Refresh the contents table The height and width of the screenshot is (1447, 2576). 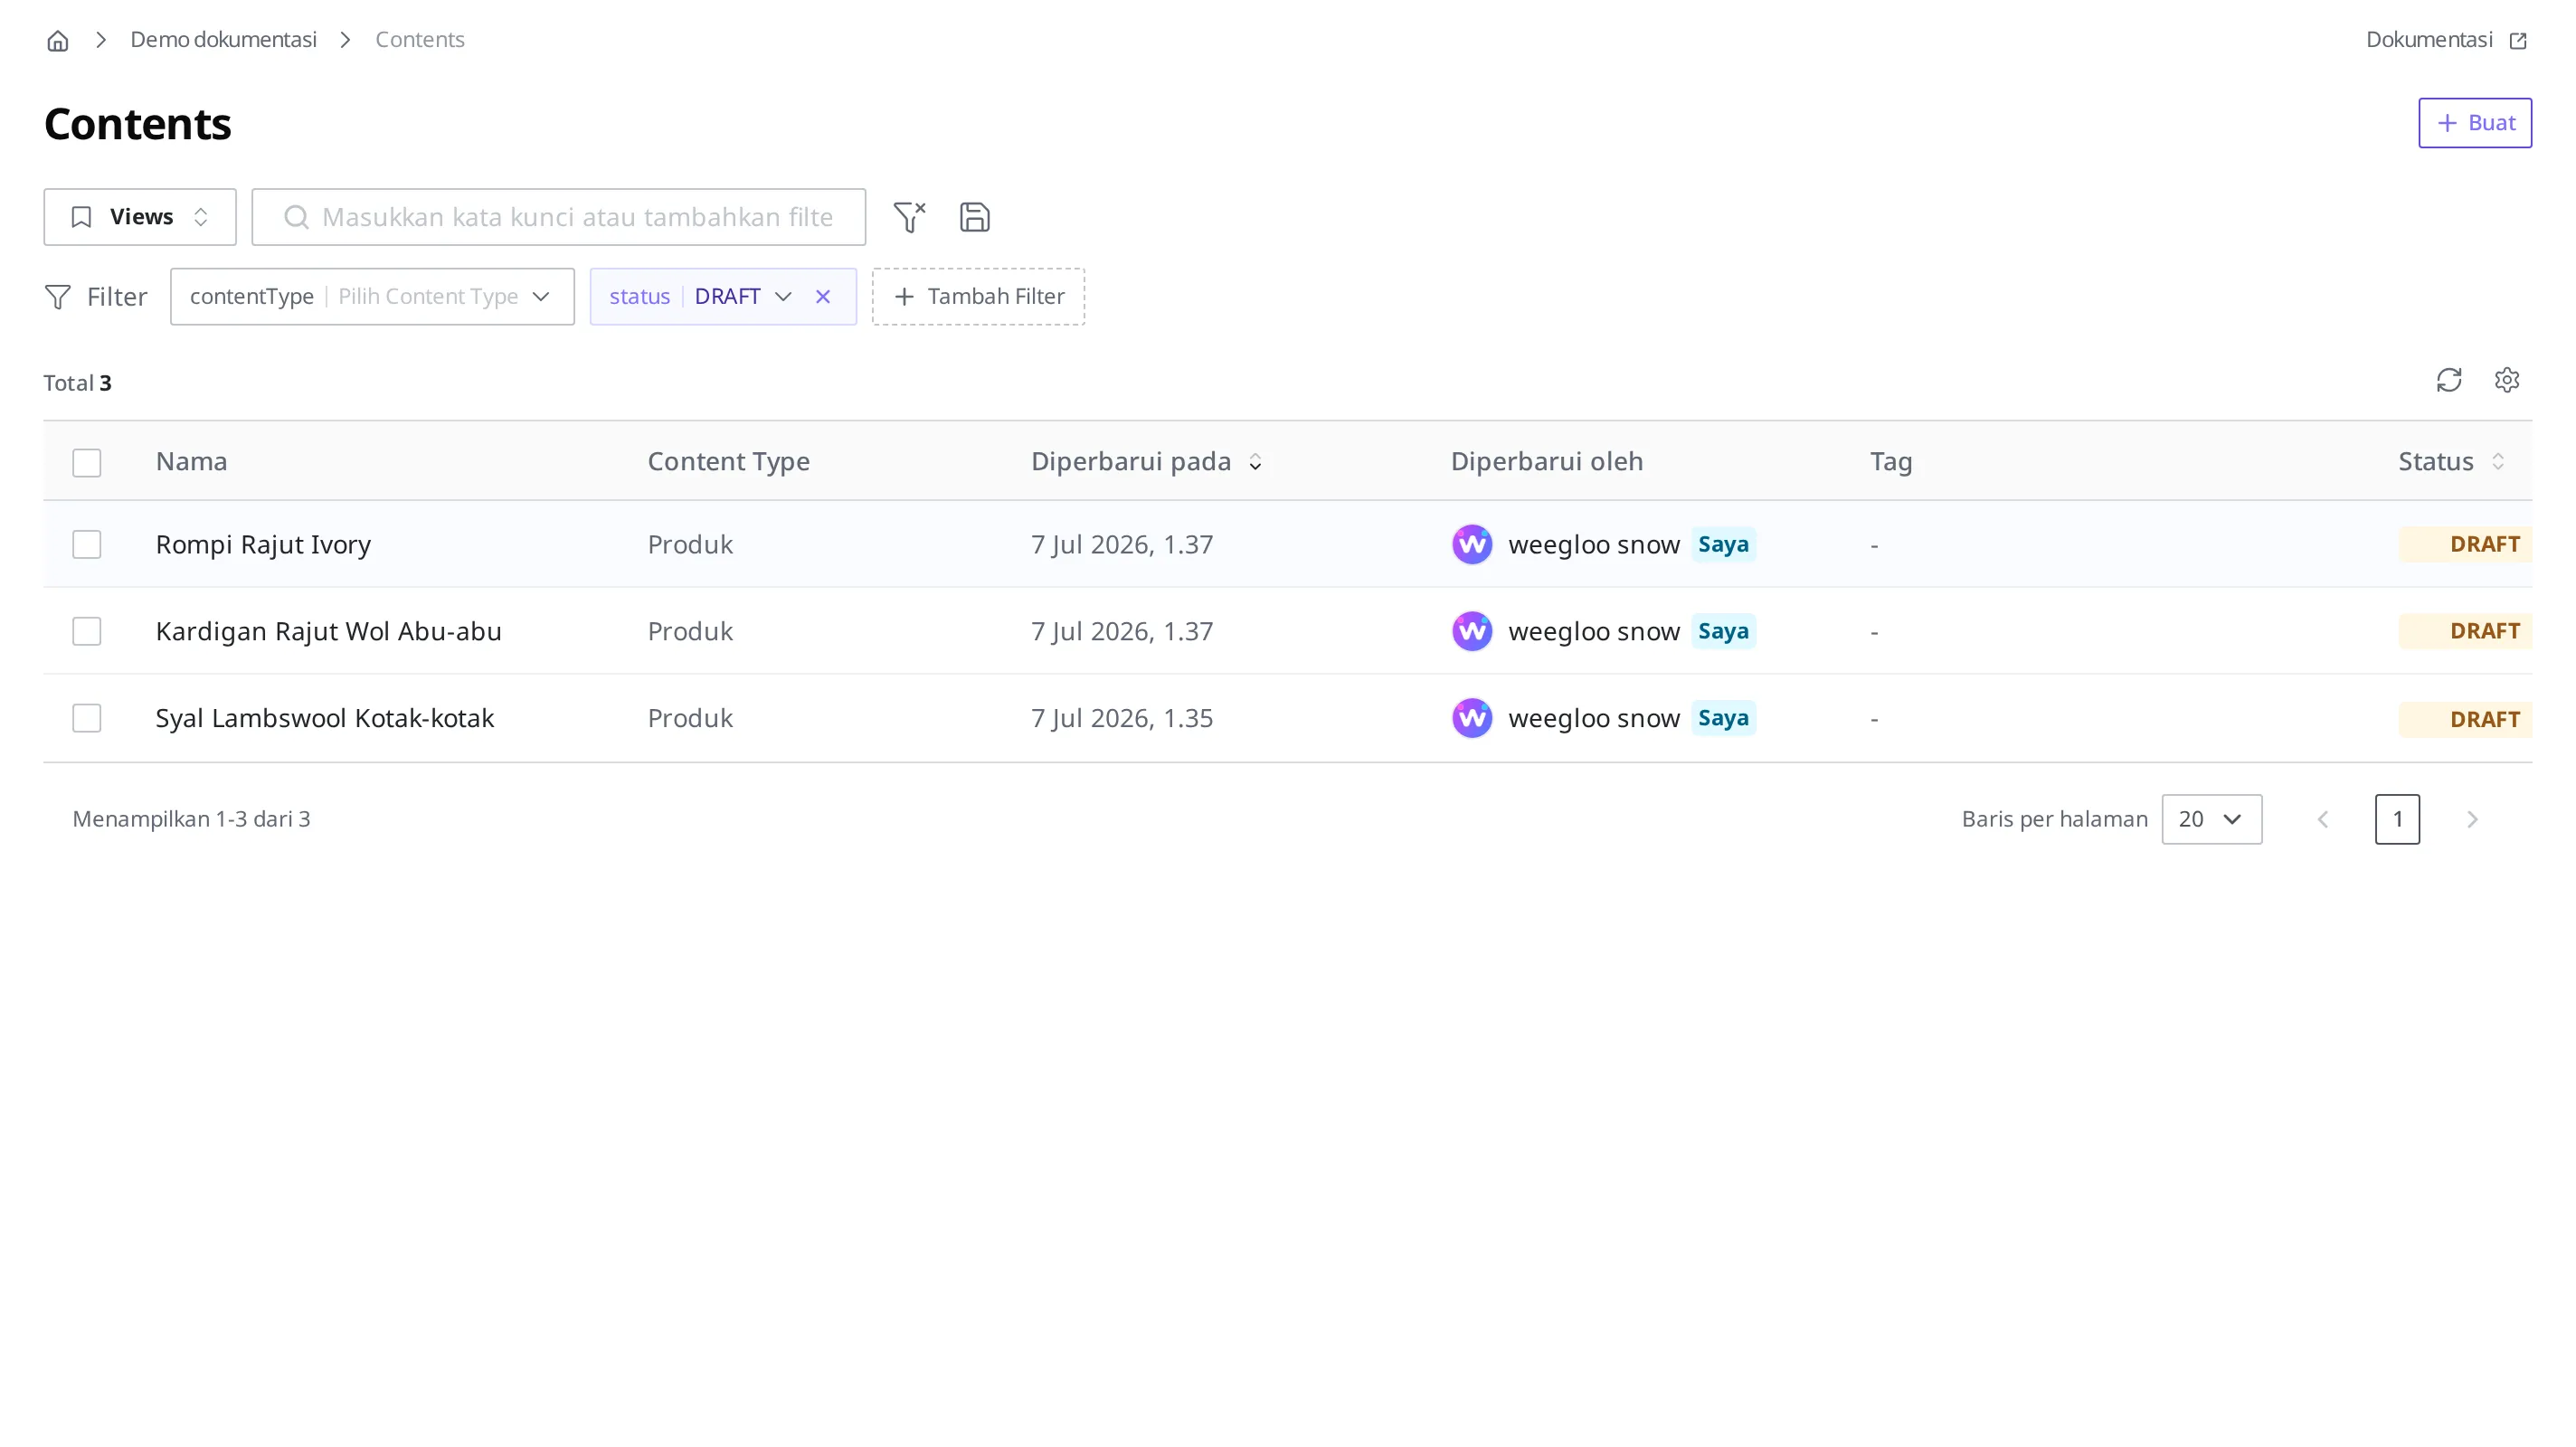[x=2449, y=381]
